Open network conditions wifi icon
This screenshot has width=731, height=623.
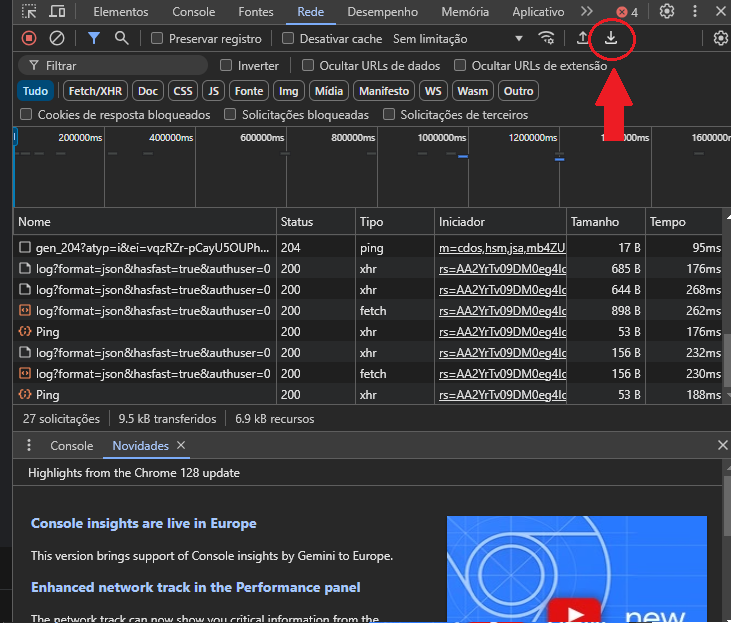pos(546,38)
